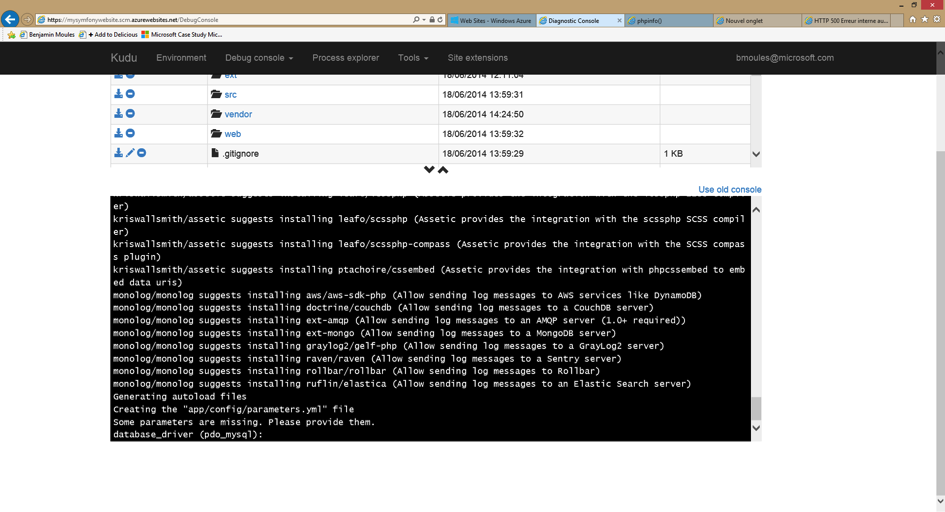Open browser home page icon
This screenshot has height=512, width=945.
(x=912, y=19)
